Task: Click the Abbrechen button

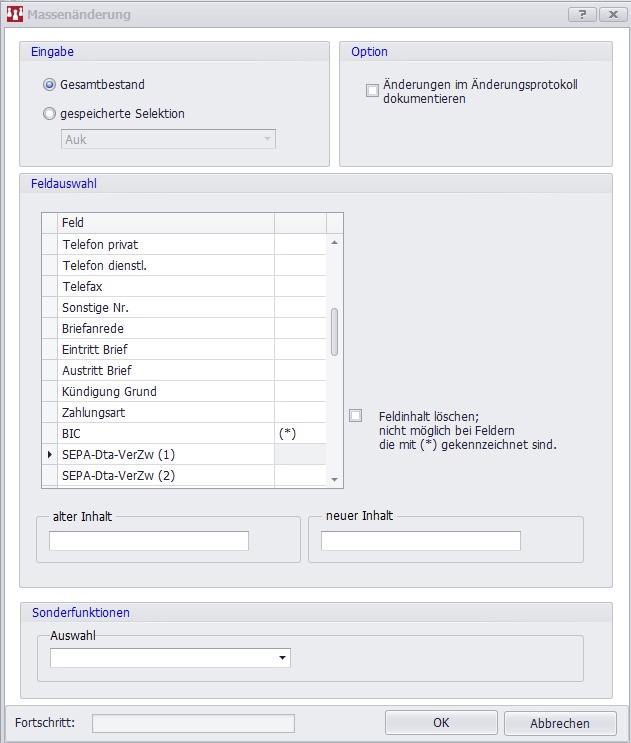Action: click(559, 723)
